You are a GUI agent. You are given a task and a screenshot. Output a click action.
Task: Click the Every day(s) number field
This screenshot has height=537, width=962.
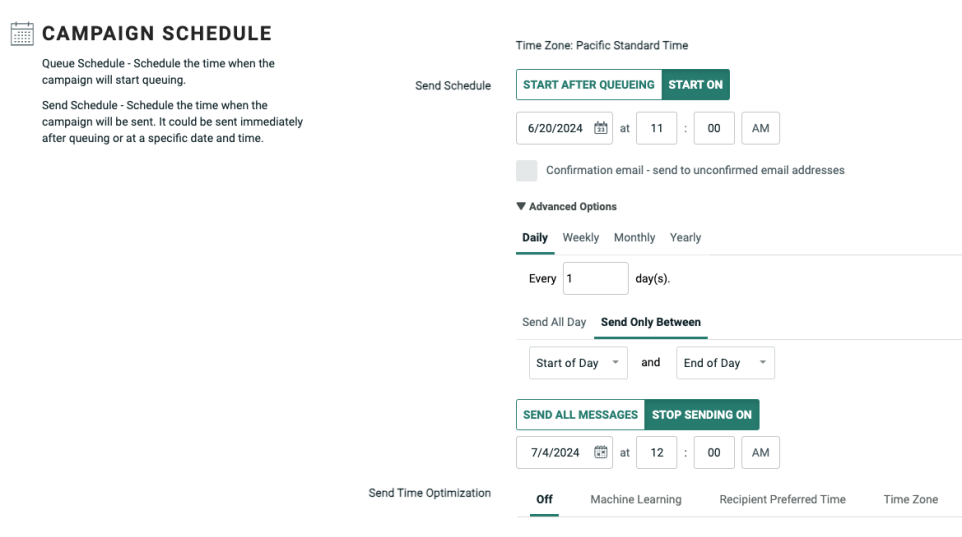click(595, 279)
